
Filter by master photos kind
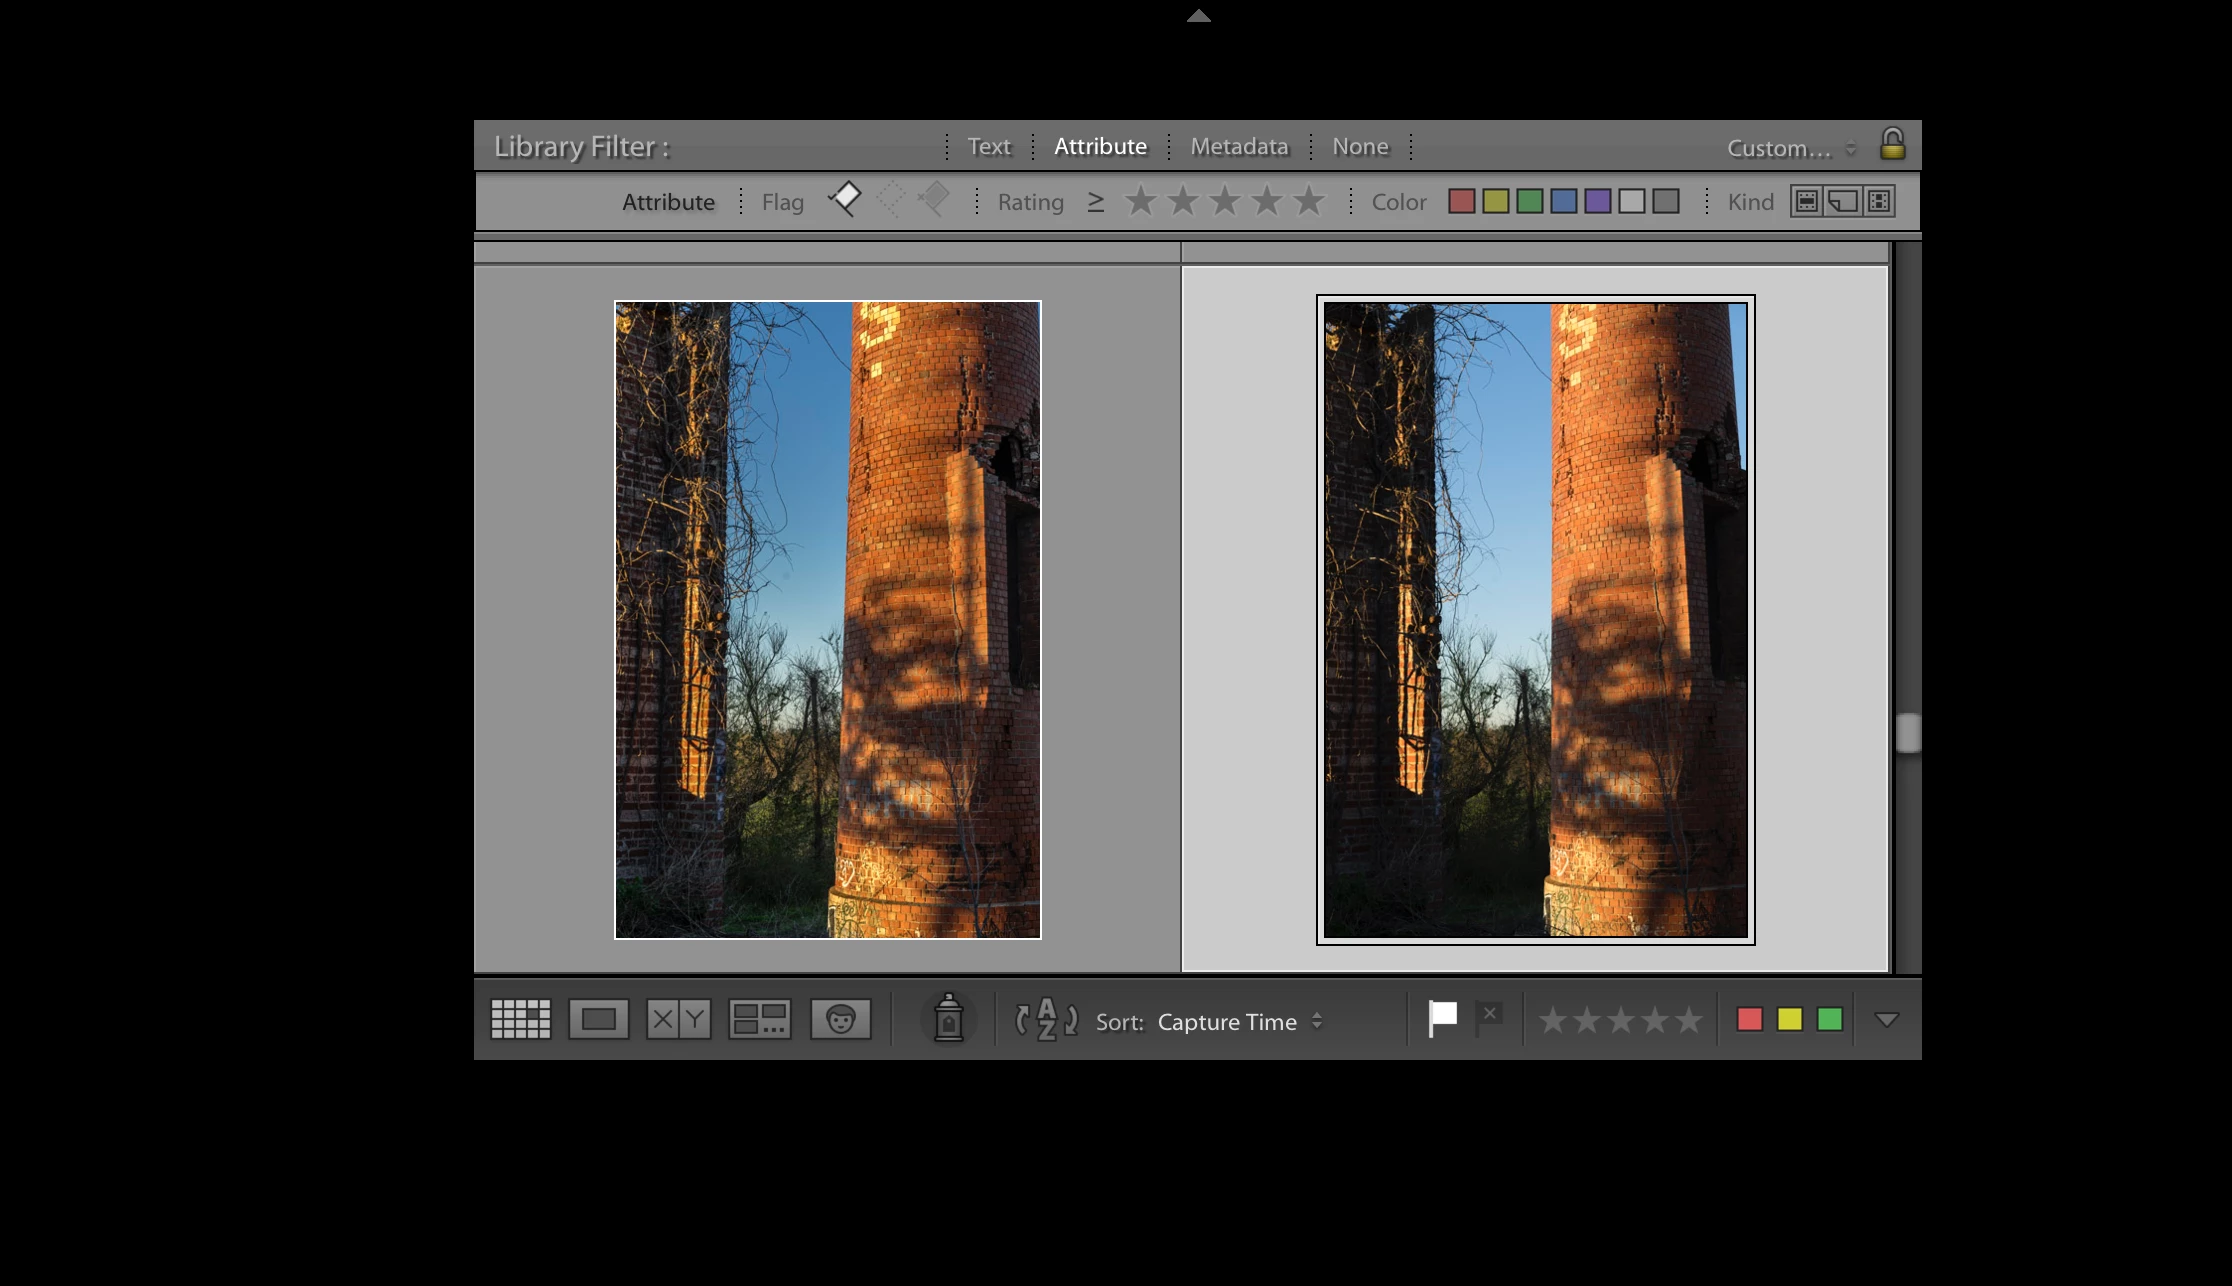(x=1806, y=201)
